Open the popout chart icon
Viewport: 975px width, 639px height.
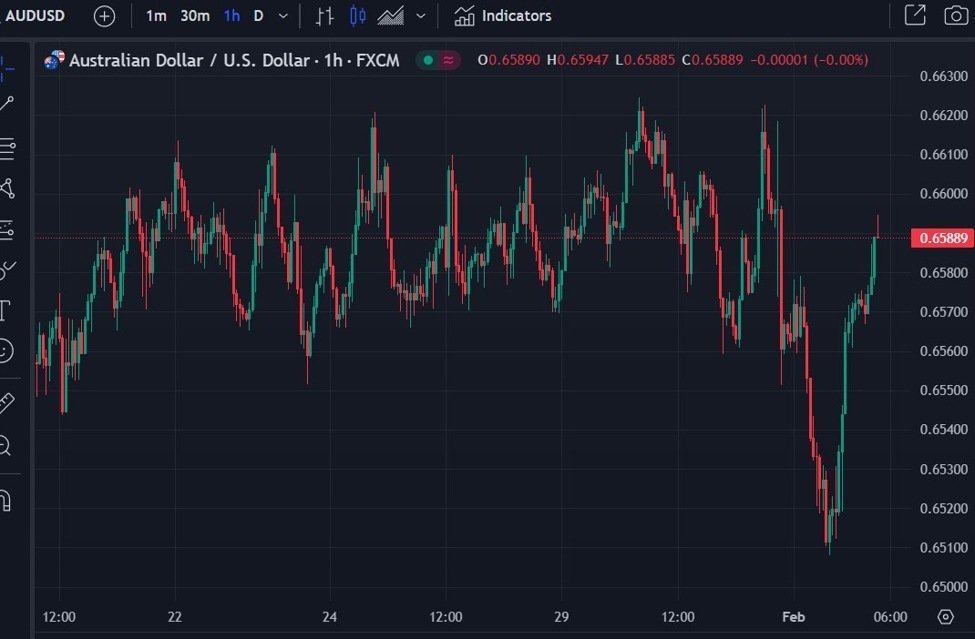point(915,16)
